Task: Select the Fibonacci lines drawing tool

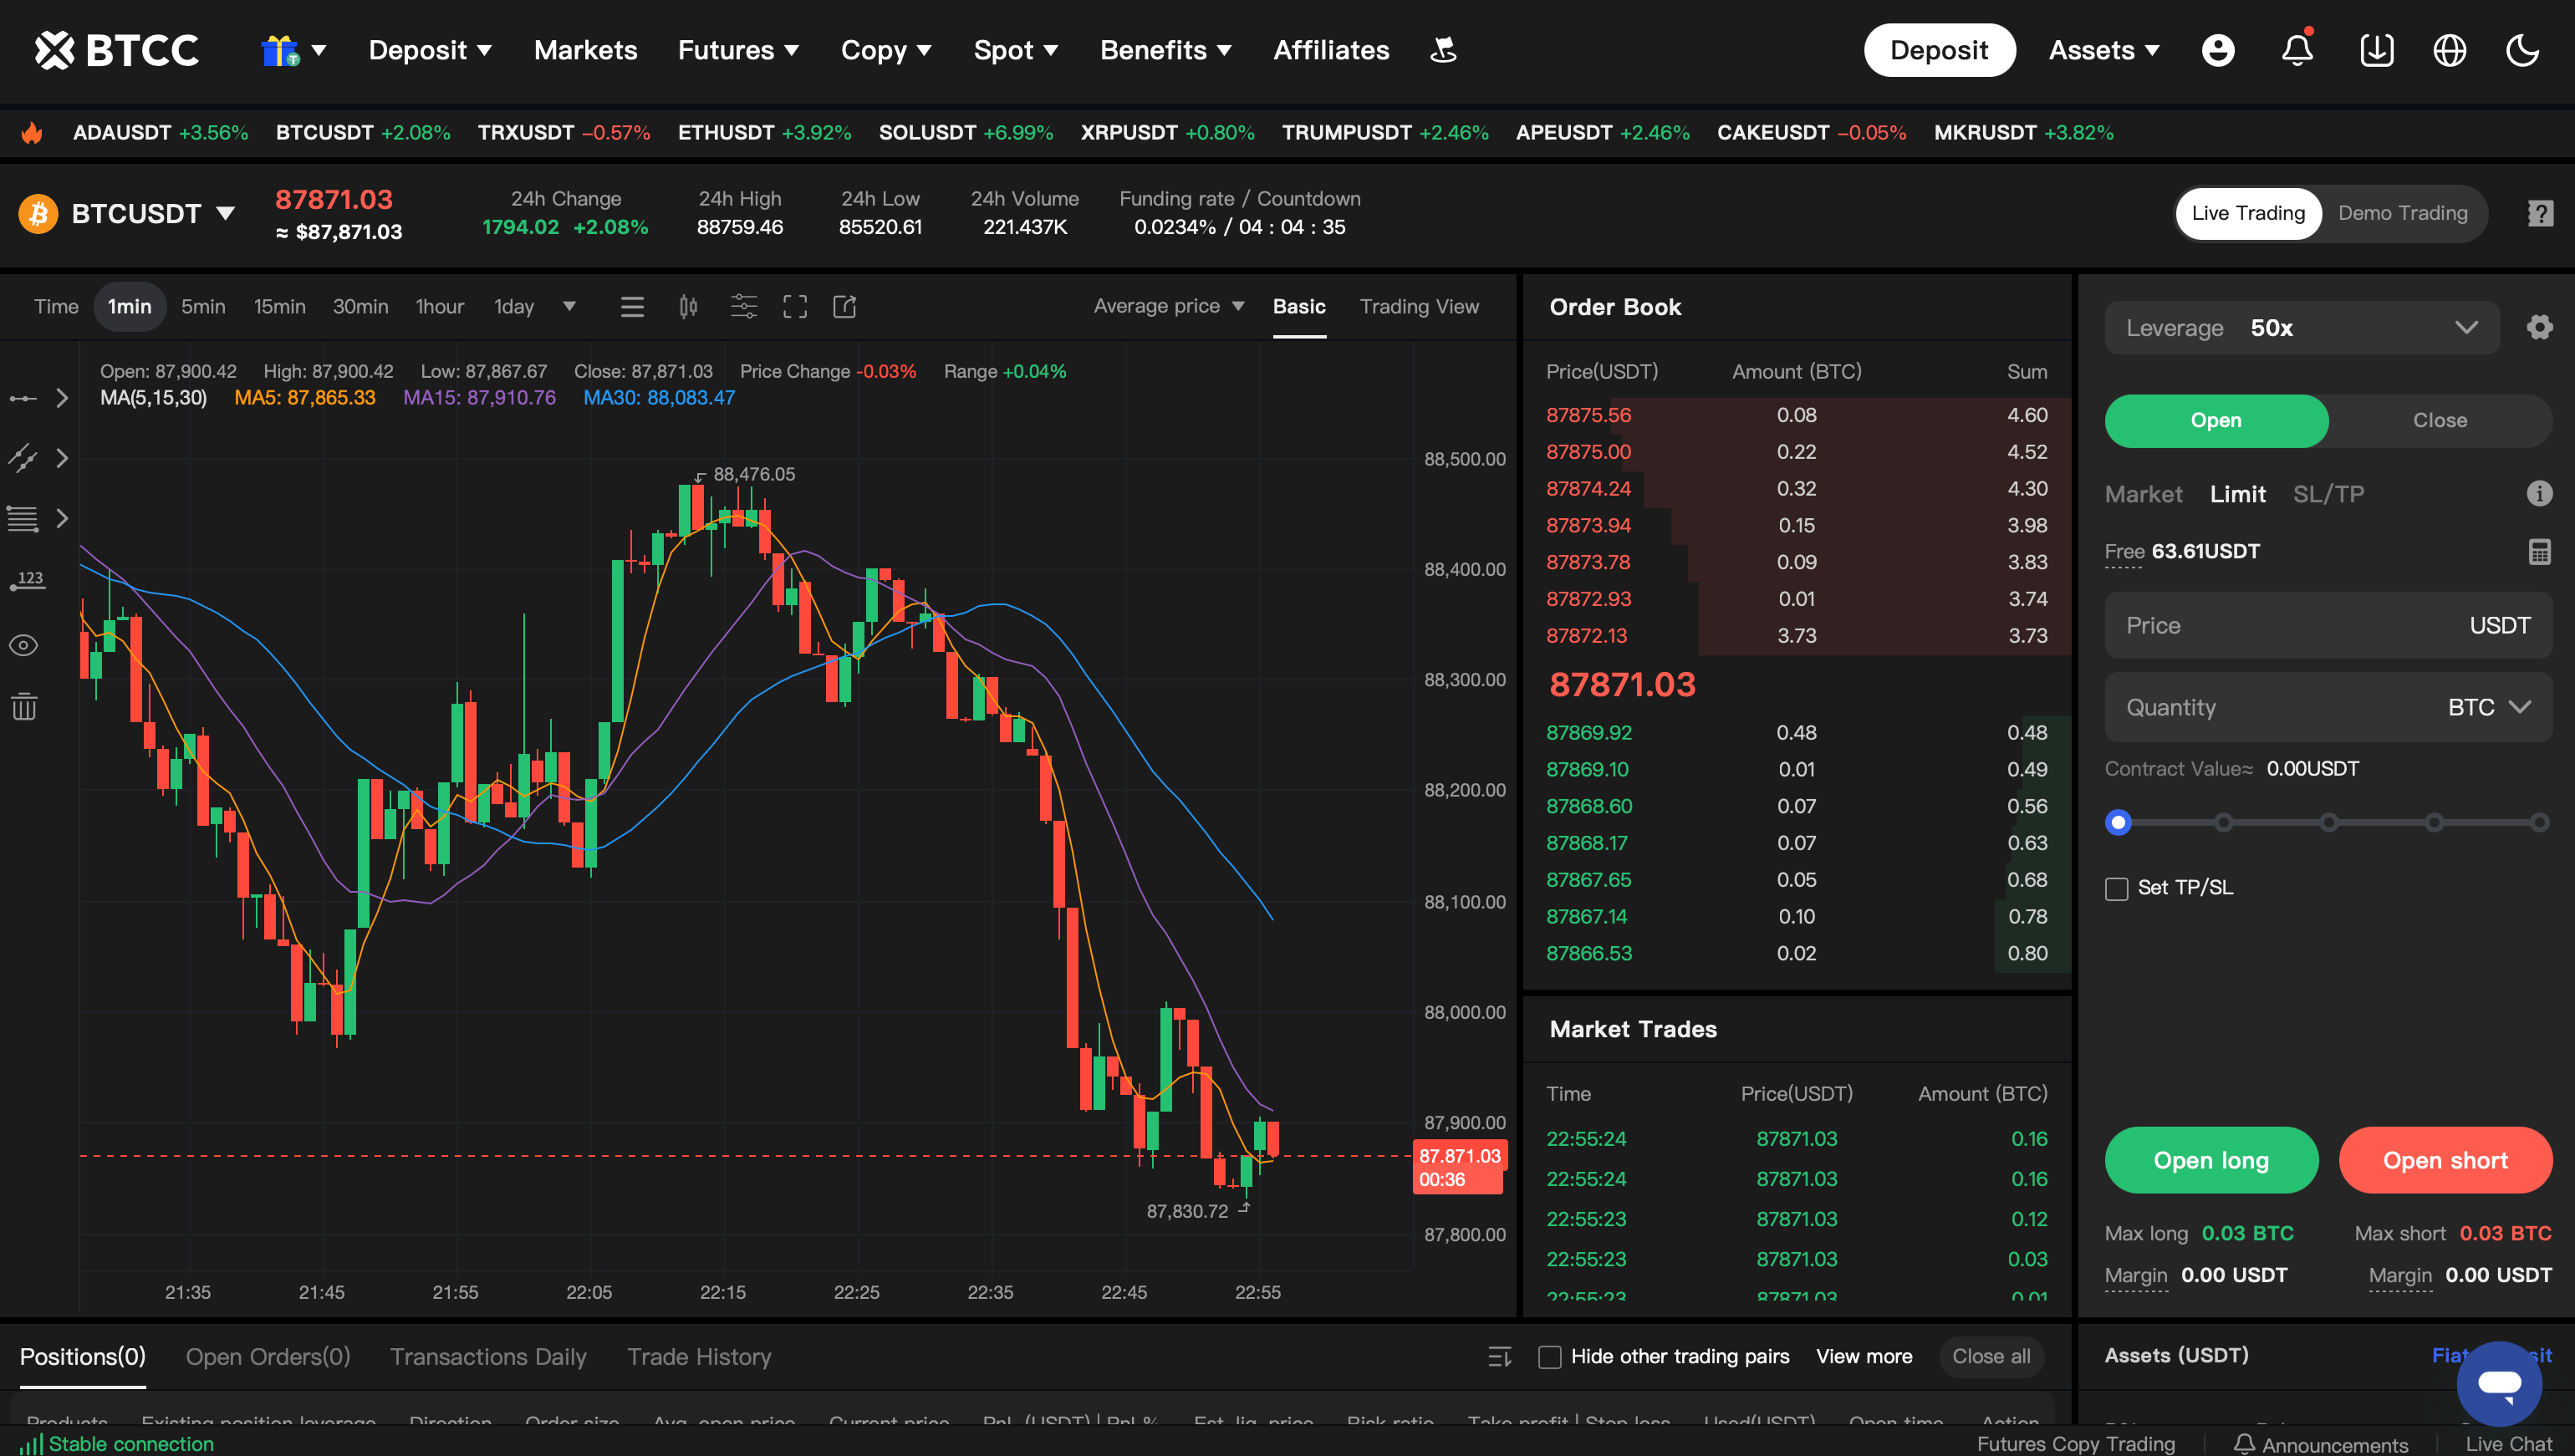Action: pos(23,518)
